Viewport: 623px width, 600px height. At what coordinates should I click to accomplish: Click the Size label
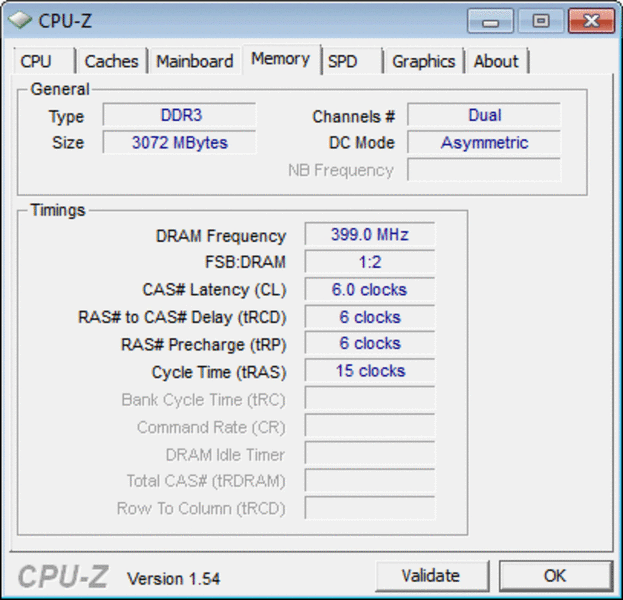pos(68,143)
